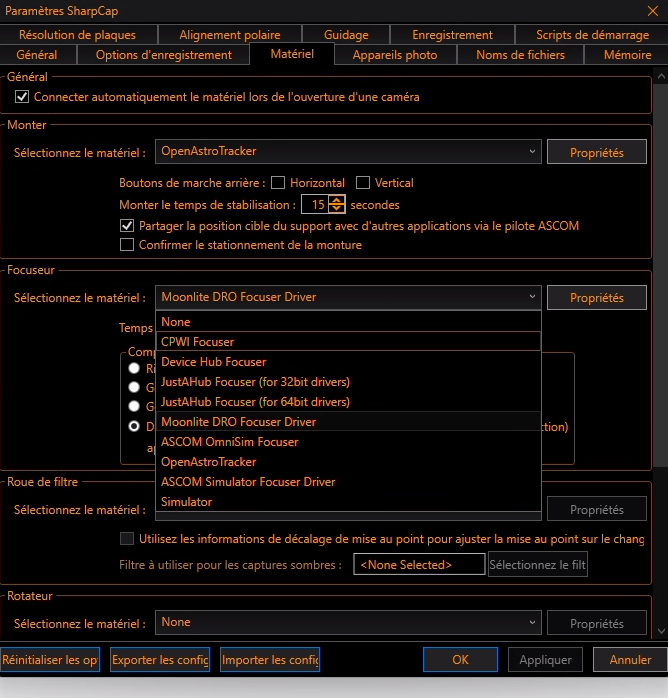Choose ASCOM Simulator Focuser Driver
668x698 pixels.
click(348, 482)
